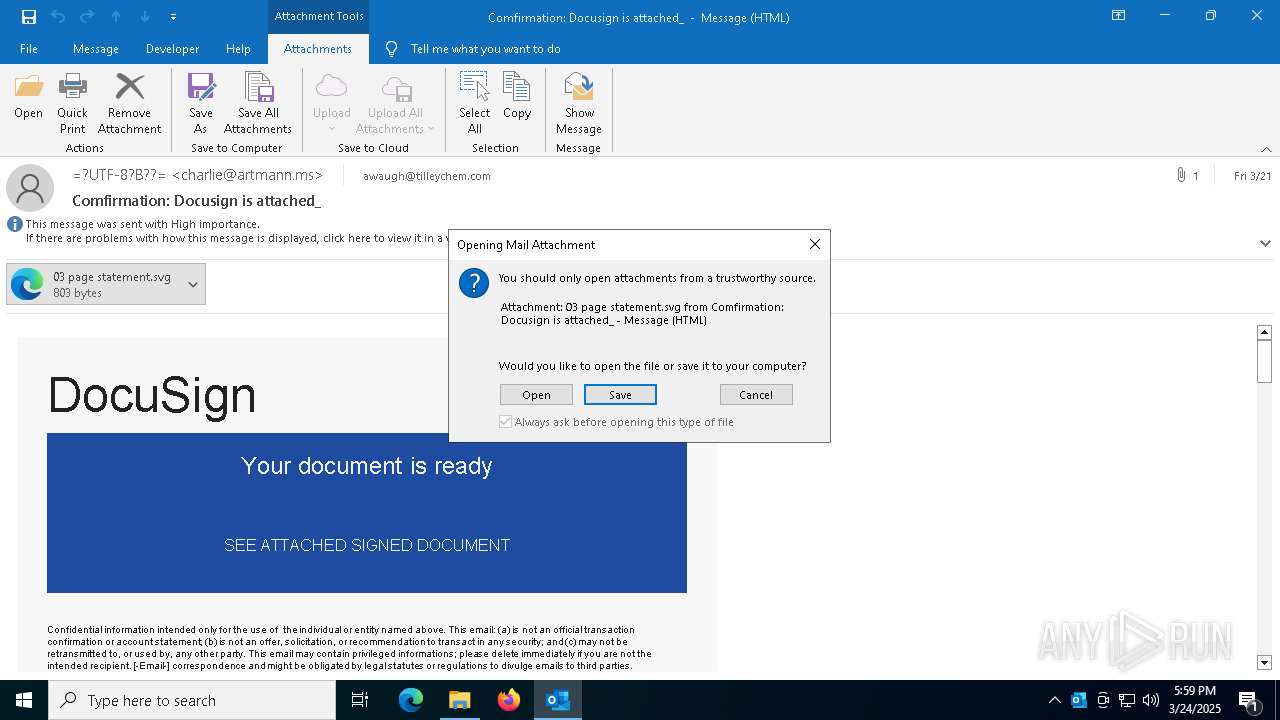1280x720 pixels.
Task: Click Cancel in the attachment dialog
Action: coord(756,395)
